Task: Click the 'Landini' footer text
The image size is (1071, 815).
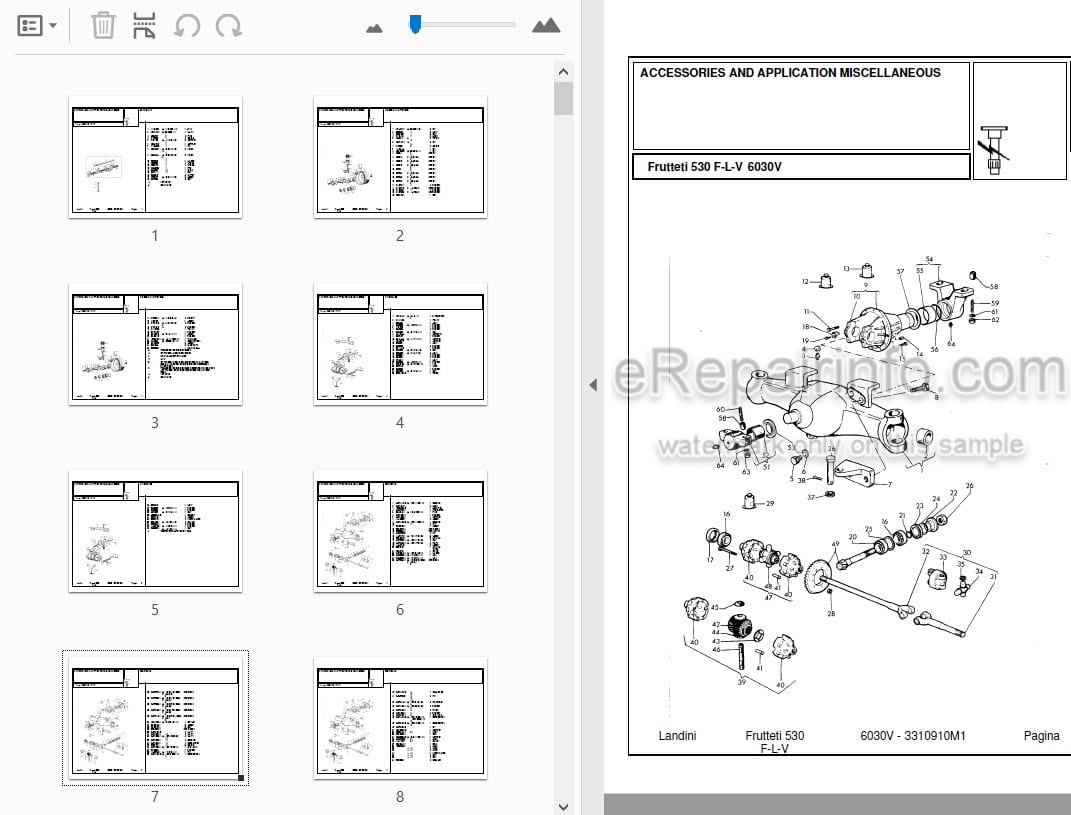Action: point(677,736)
